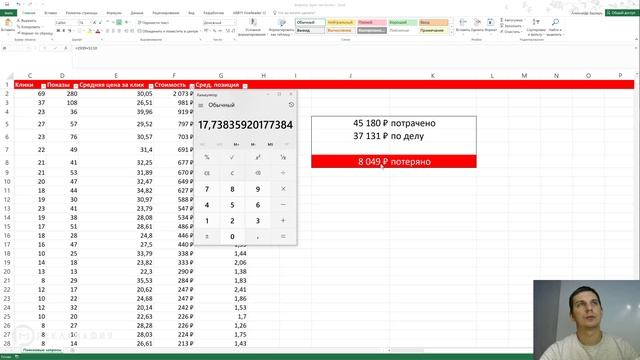Open filter dropdown for Клики column
Screen dimensions: 640x360
tap(43, 86)
